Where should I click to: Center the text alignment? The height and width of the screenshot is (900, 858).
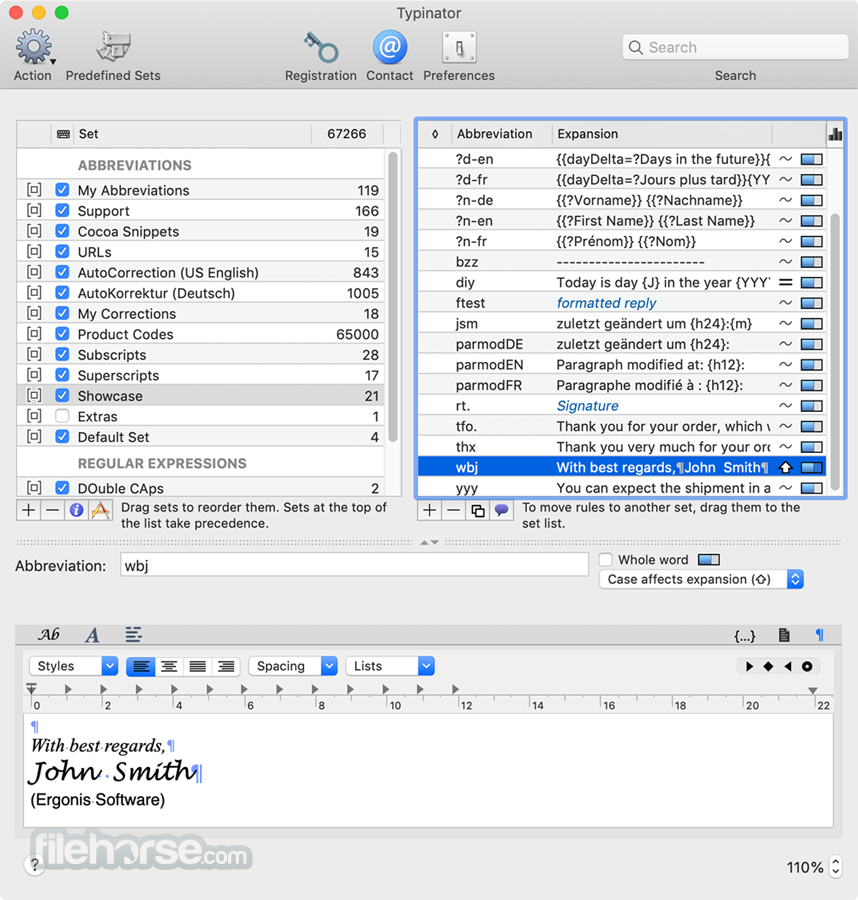click(169, 666)
